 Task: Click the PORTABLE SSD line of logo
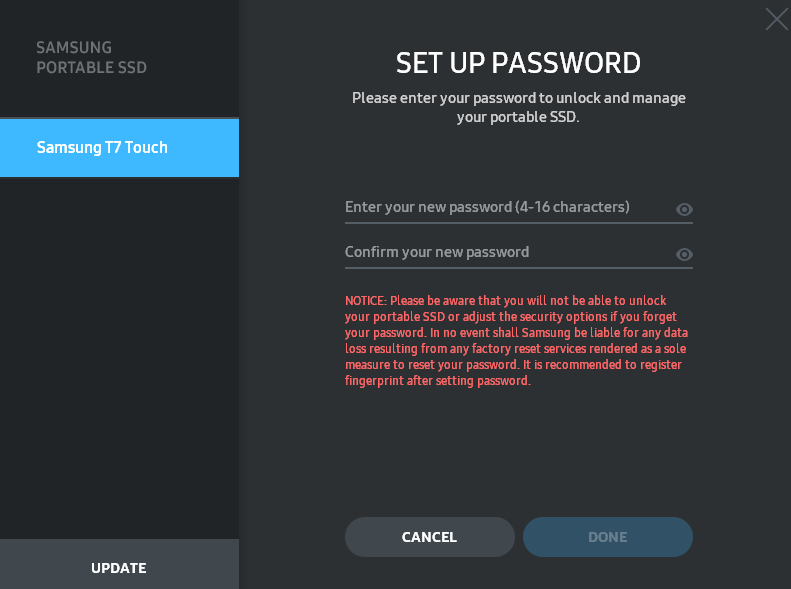point(91,68)
